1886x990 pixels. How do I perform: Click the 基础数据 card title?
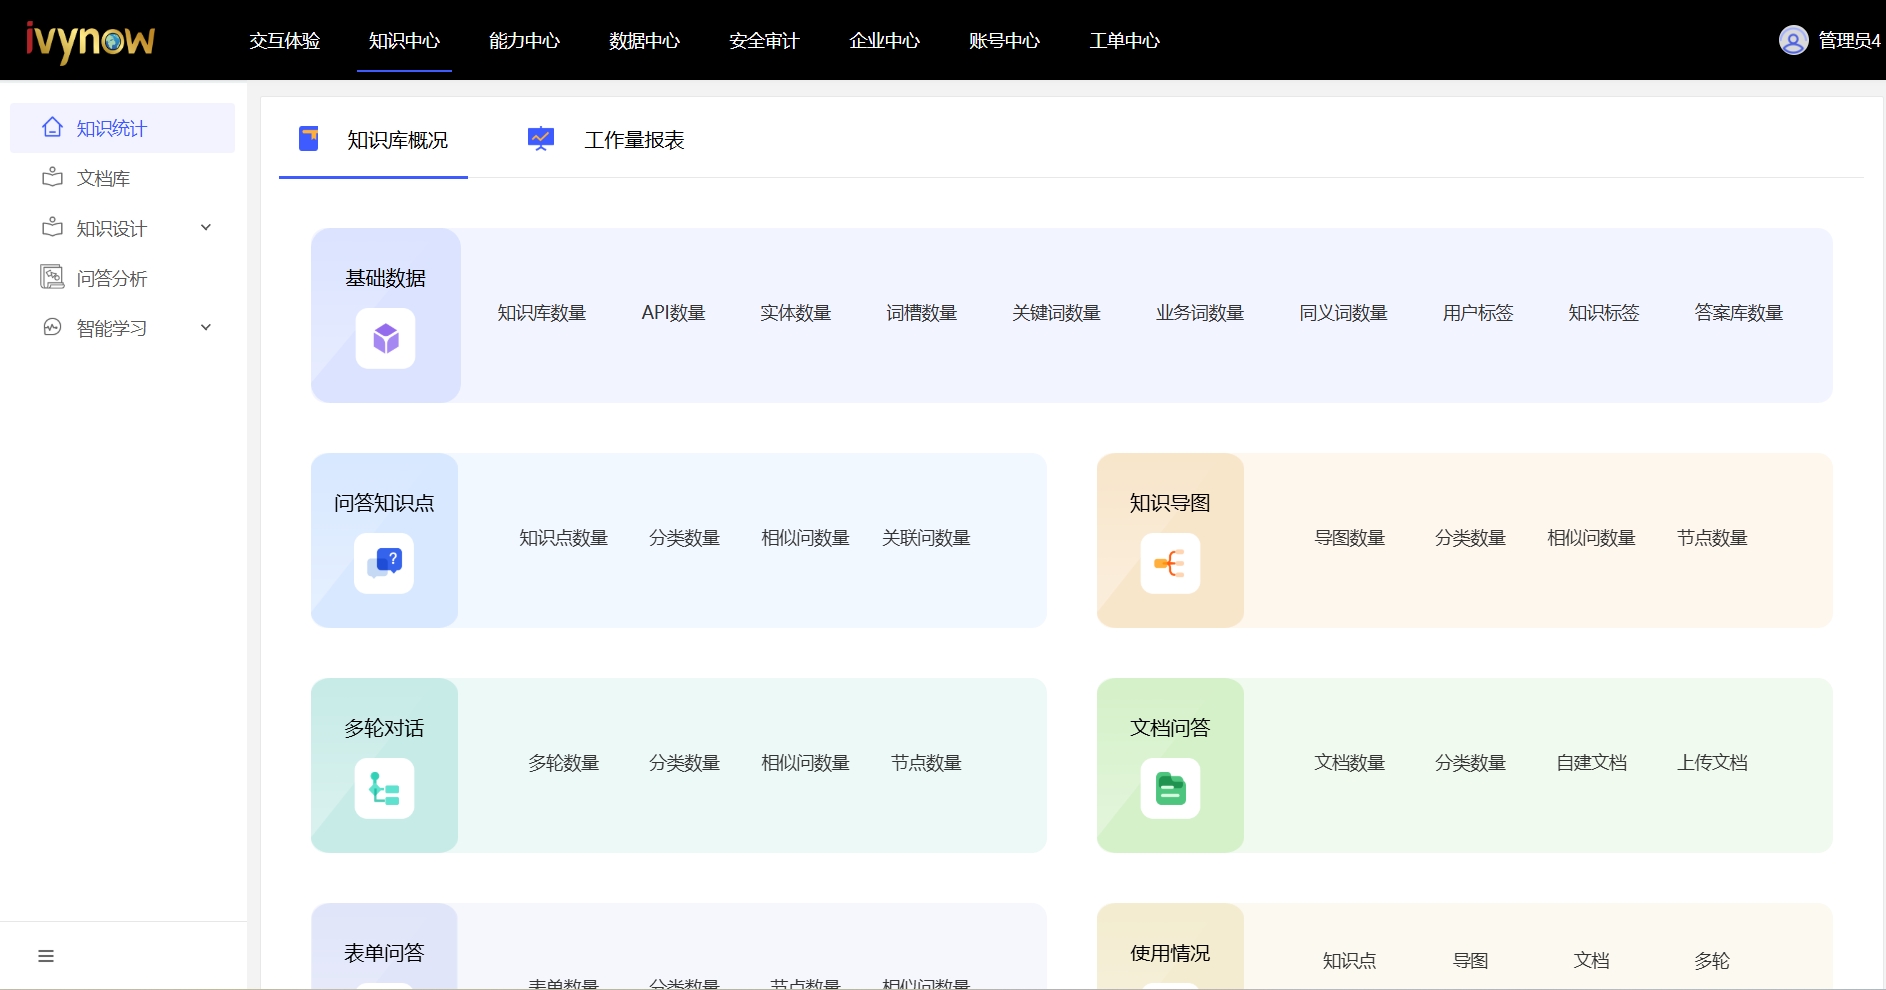tap(386, 278)
